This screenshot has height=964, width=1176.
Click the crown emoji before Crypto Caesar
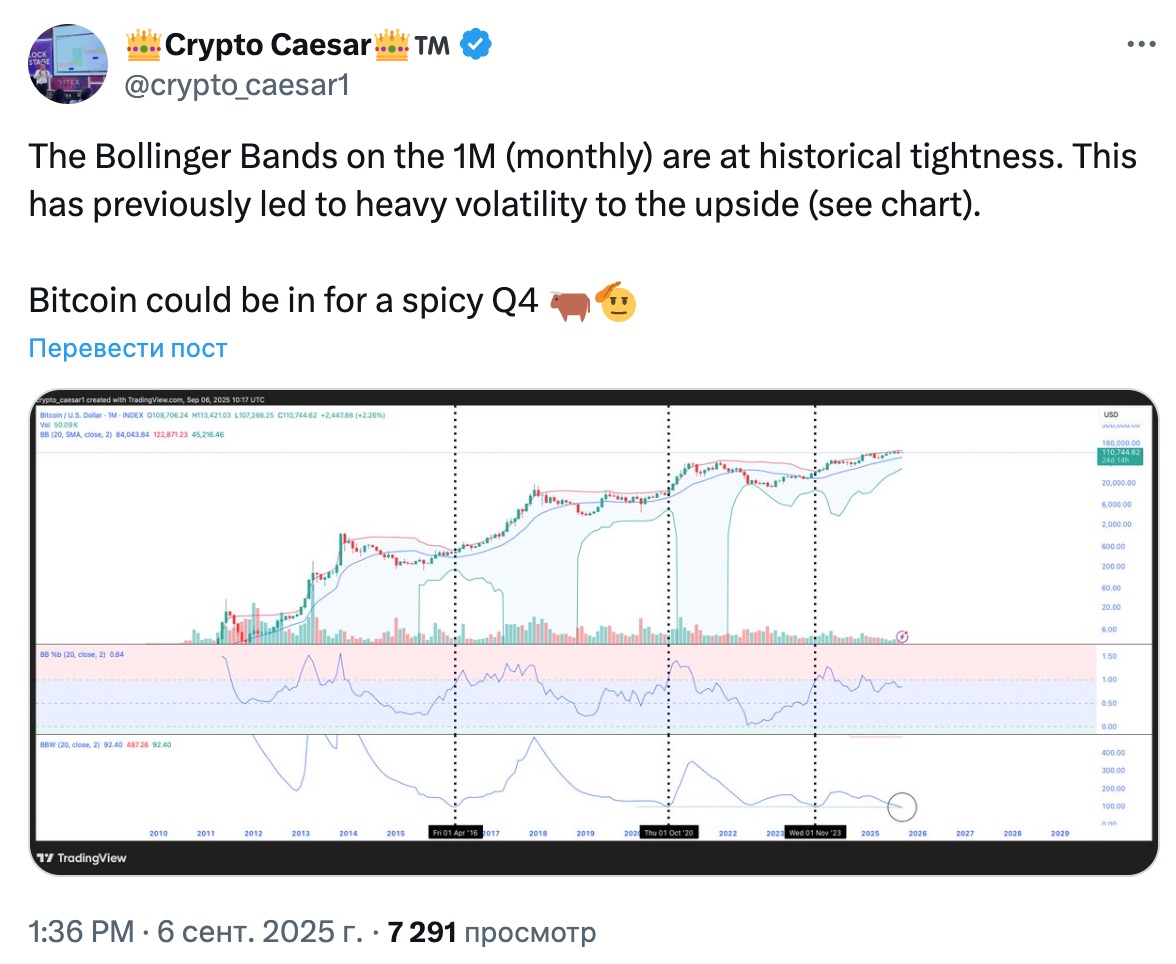[143, 45]
